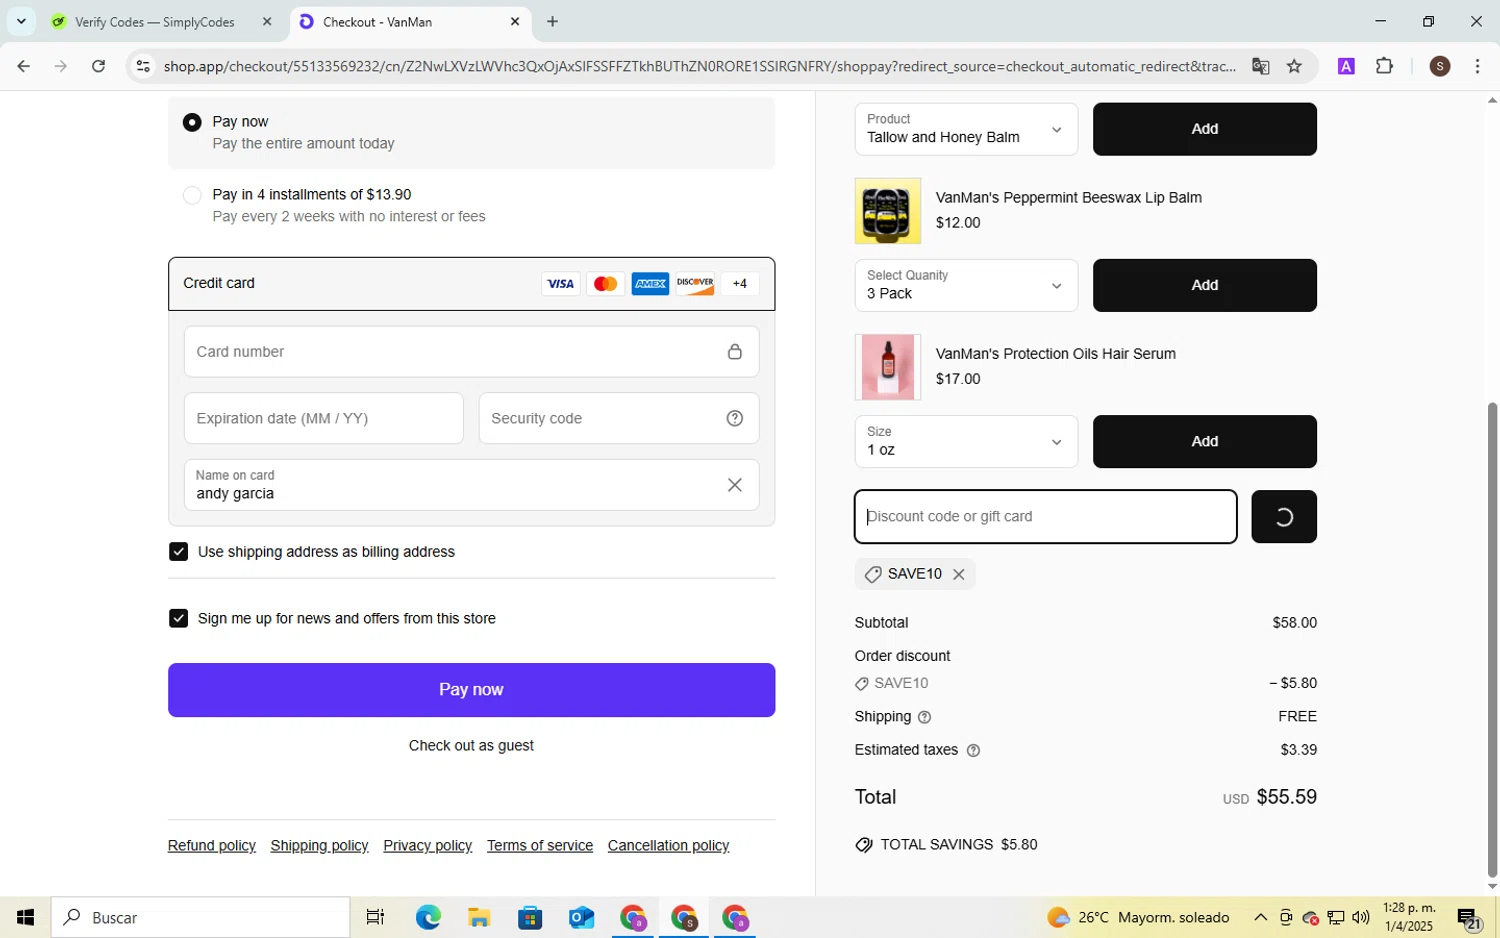Click the purple Pay now button
This screenshot has width=1500, height=938.
(471, 690)
